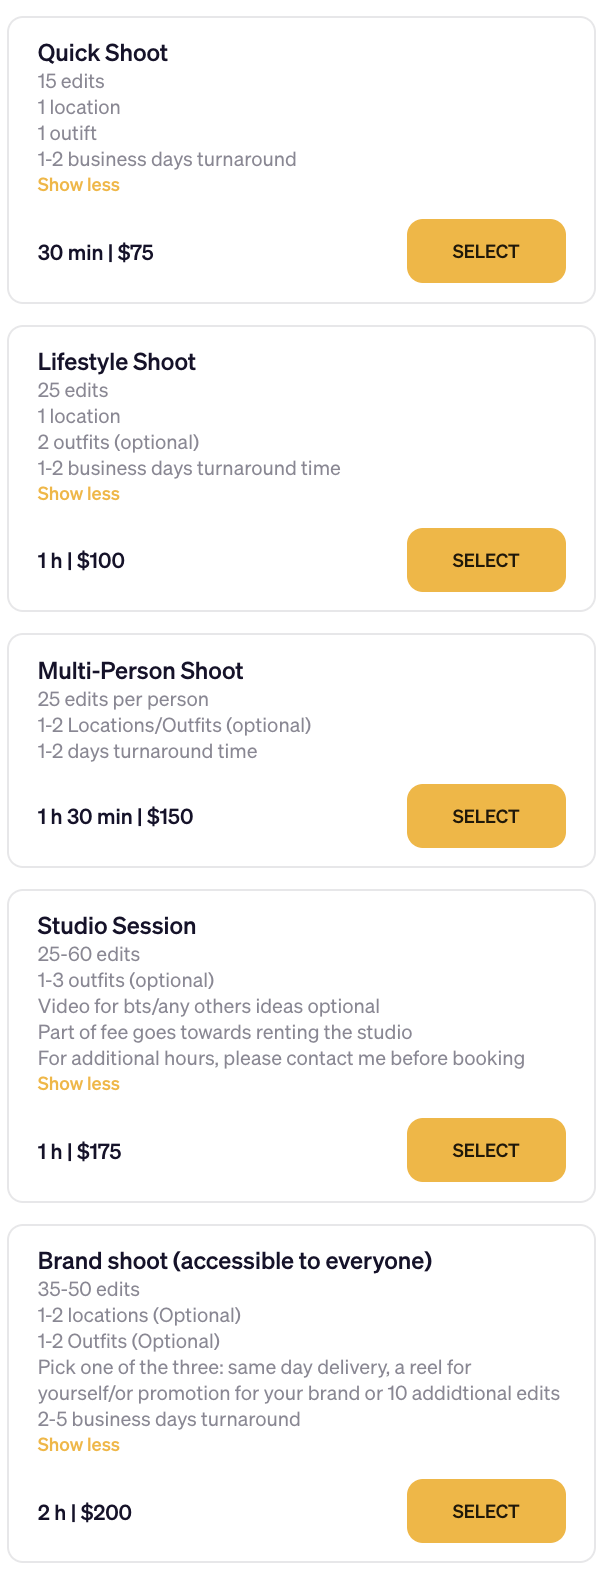Hide Studio Session details using Show less
The width and height of the screenshot is (606, 1572).
tap(78, 1084)
